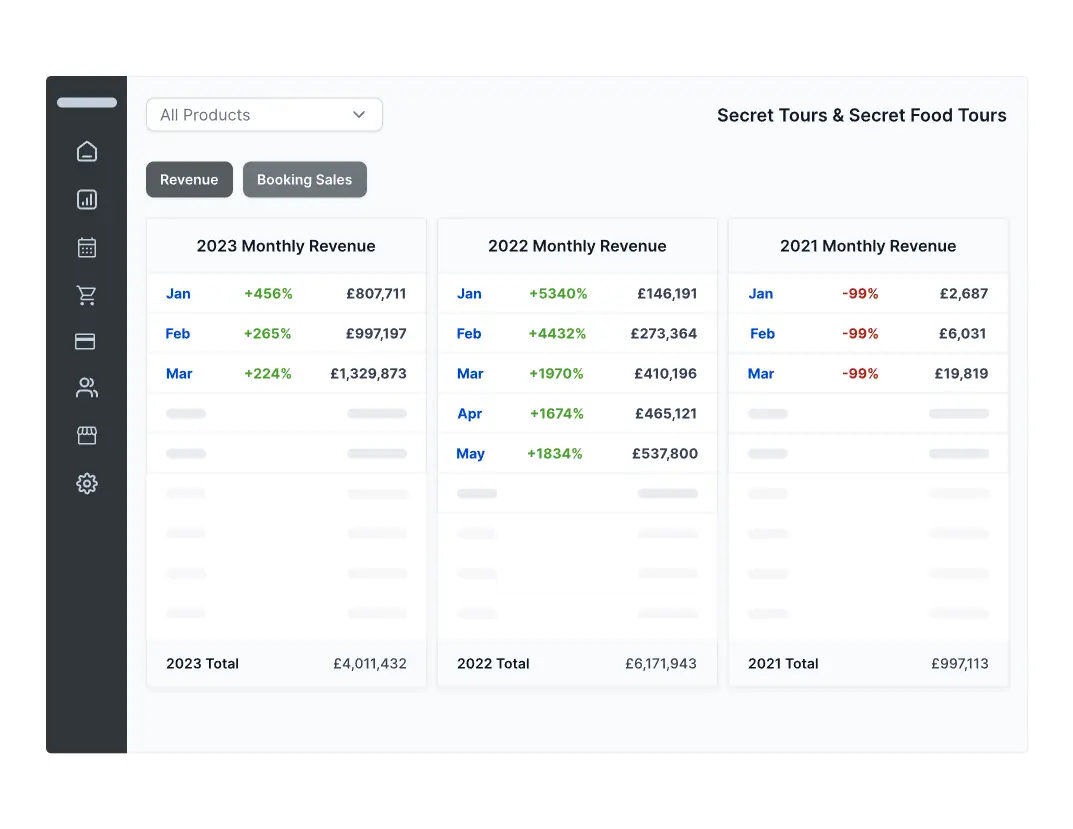Click the £6,031 revenue amount
Image resolution: width=1073 pixels, height=829 pixels.
[963, 333]
